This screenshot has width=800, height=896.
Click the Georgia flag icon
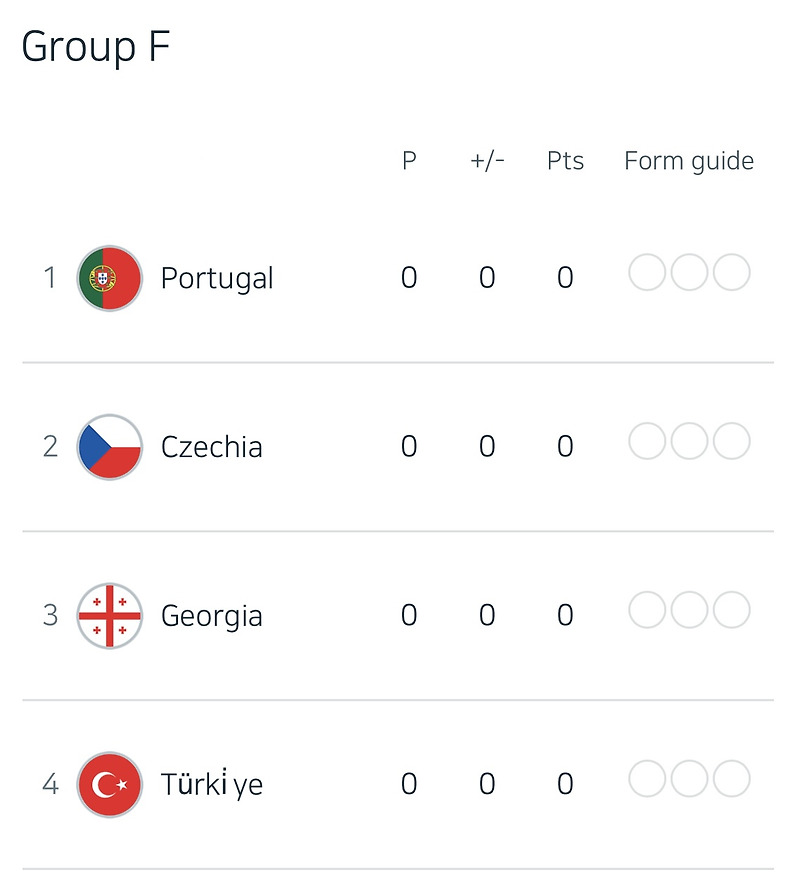click(110, 615)
